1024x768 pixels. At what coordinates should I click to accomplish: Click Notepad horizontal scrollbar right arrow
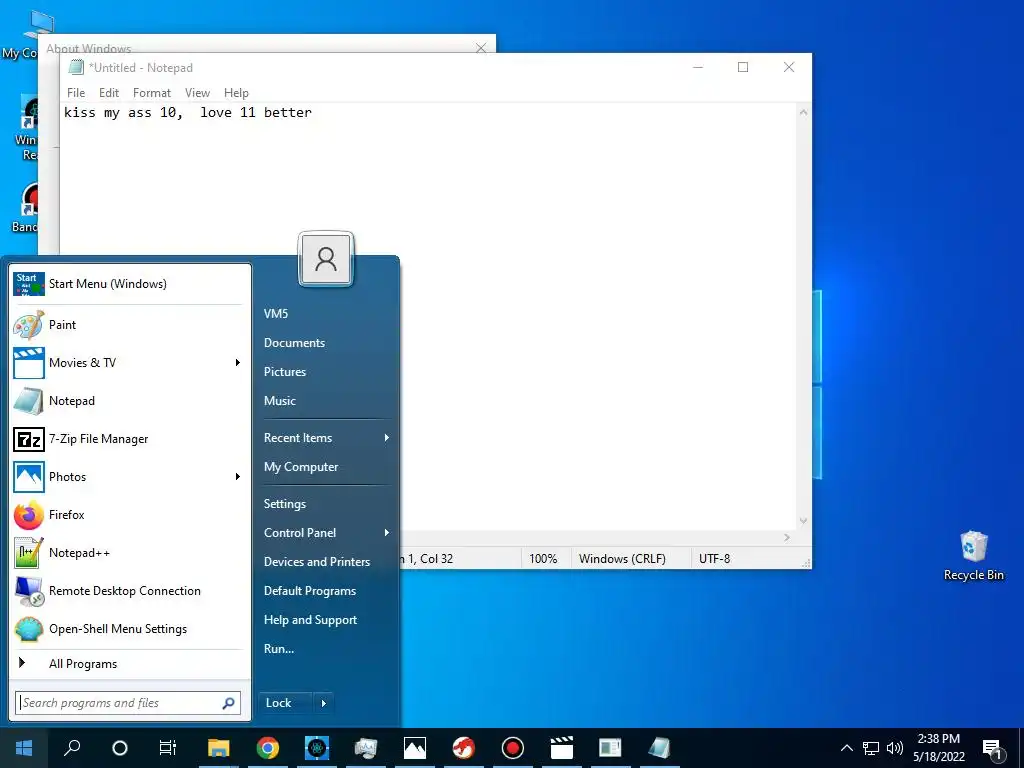click(787, 537)
